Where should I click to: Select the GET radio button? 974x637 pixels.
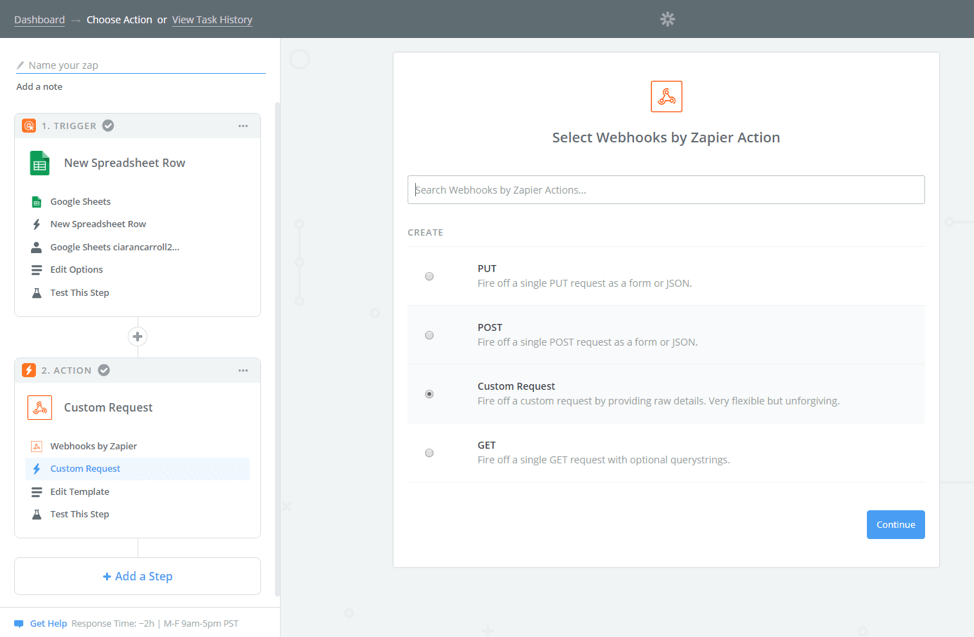(x=429, y=453)
